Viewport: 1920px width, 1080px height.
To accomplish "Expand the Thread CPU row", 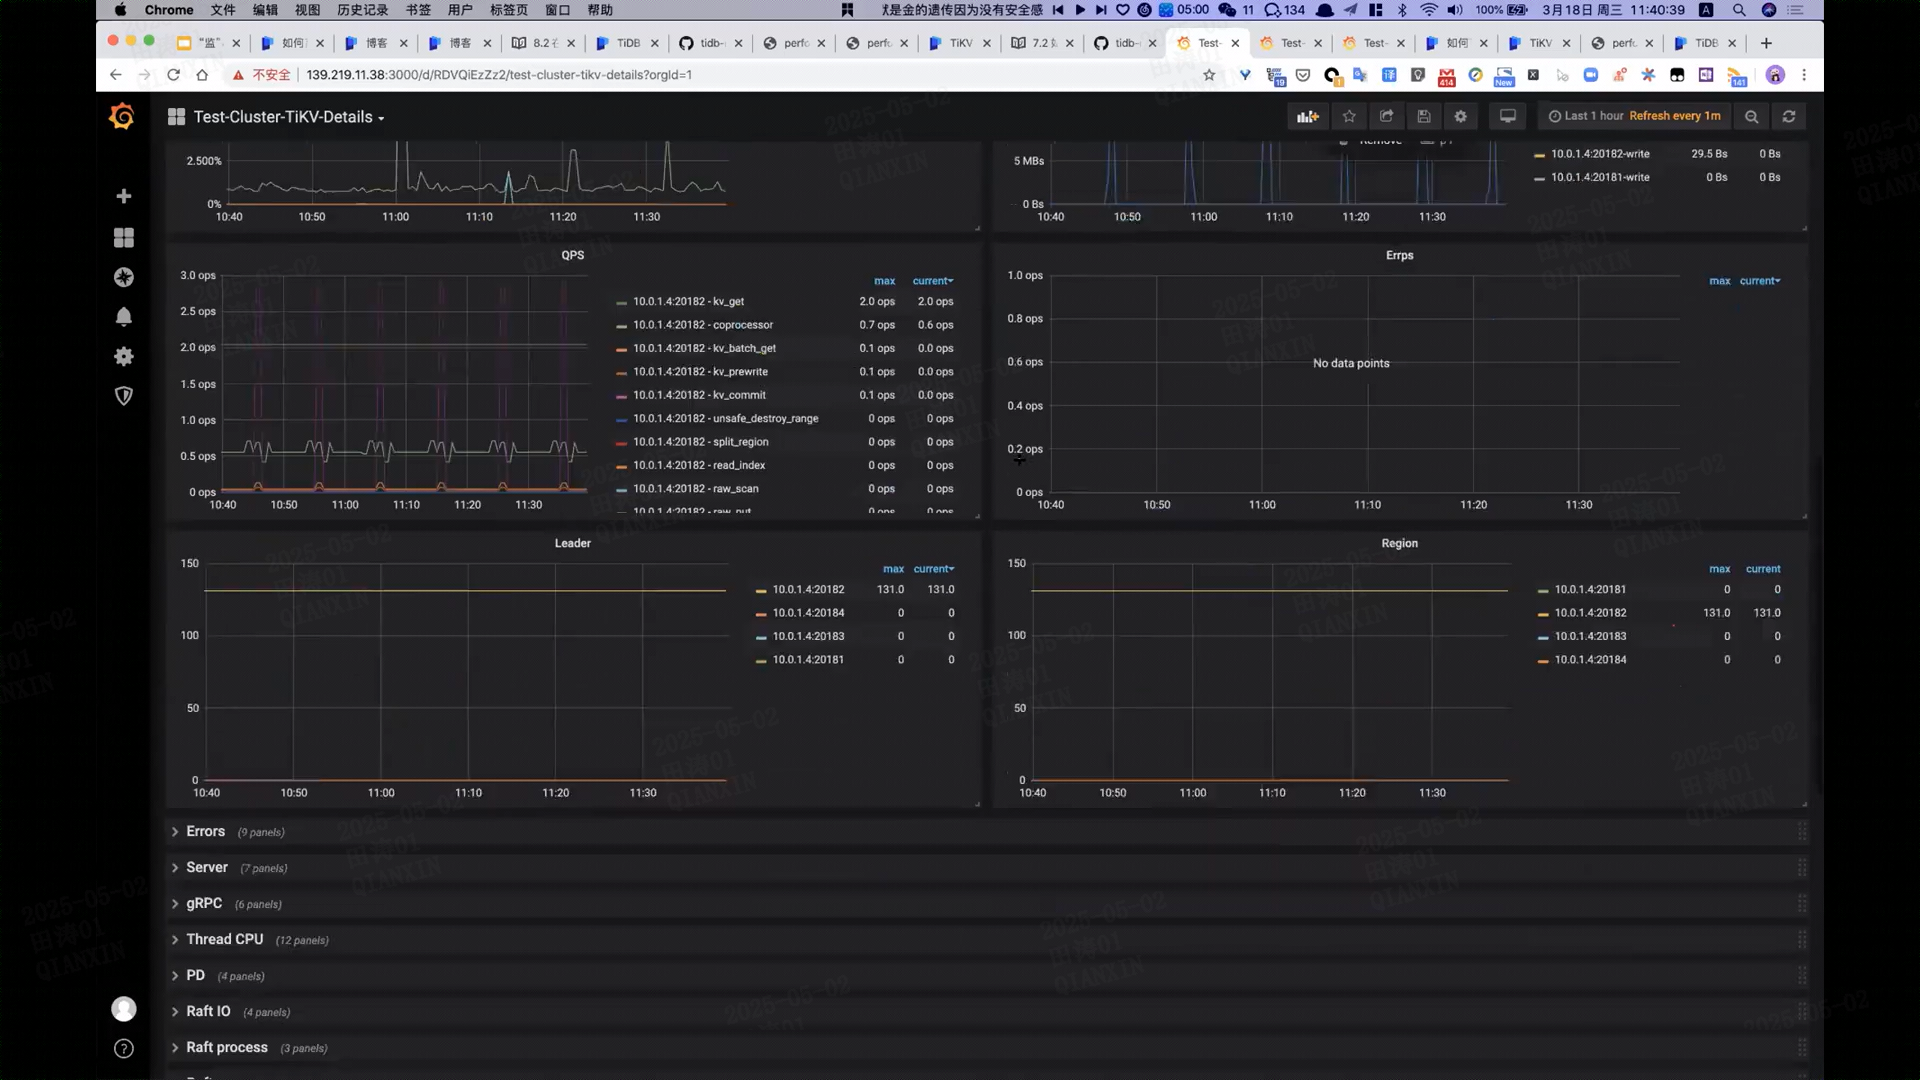I will point(224,939).
